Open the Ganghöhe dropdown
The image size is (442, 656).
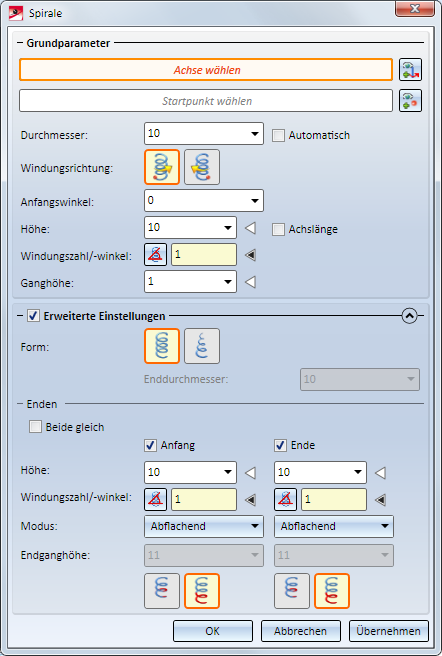pyautogui.click(x=228, y=282)
